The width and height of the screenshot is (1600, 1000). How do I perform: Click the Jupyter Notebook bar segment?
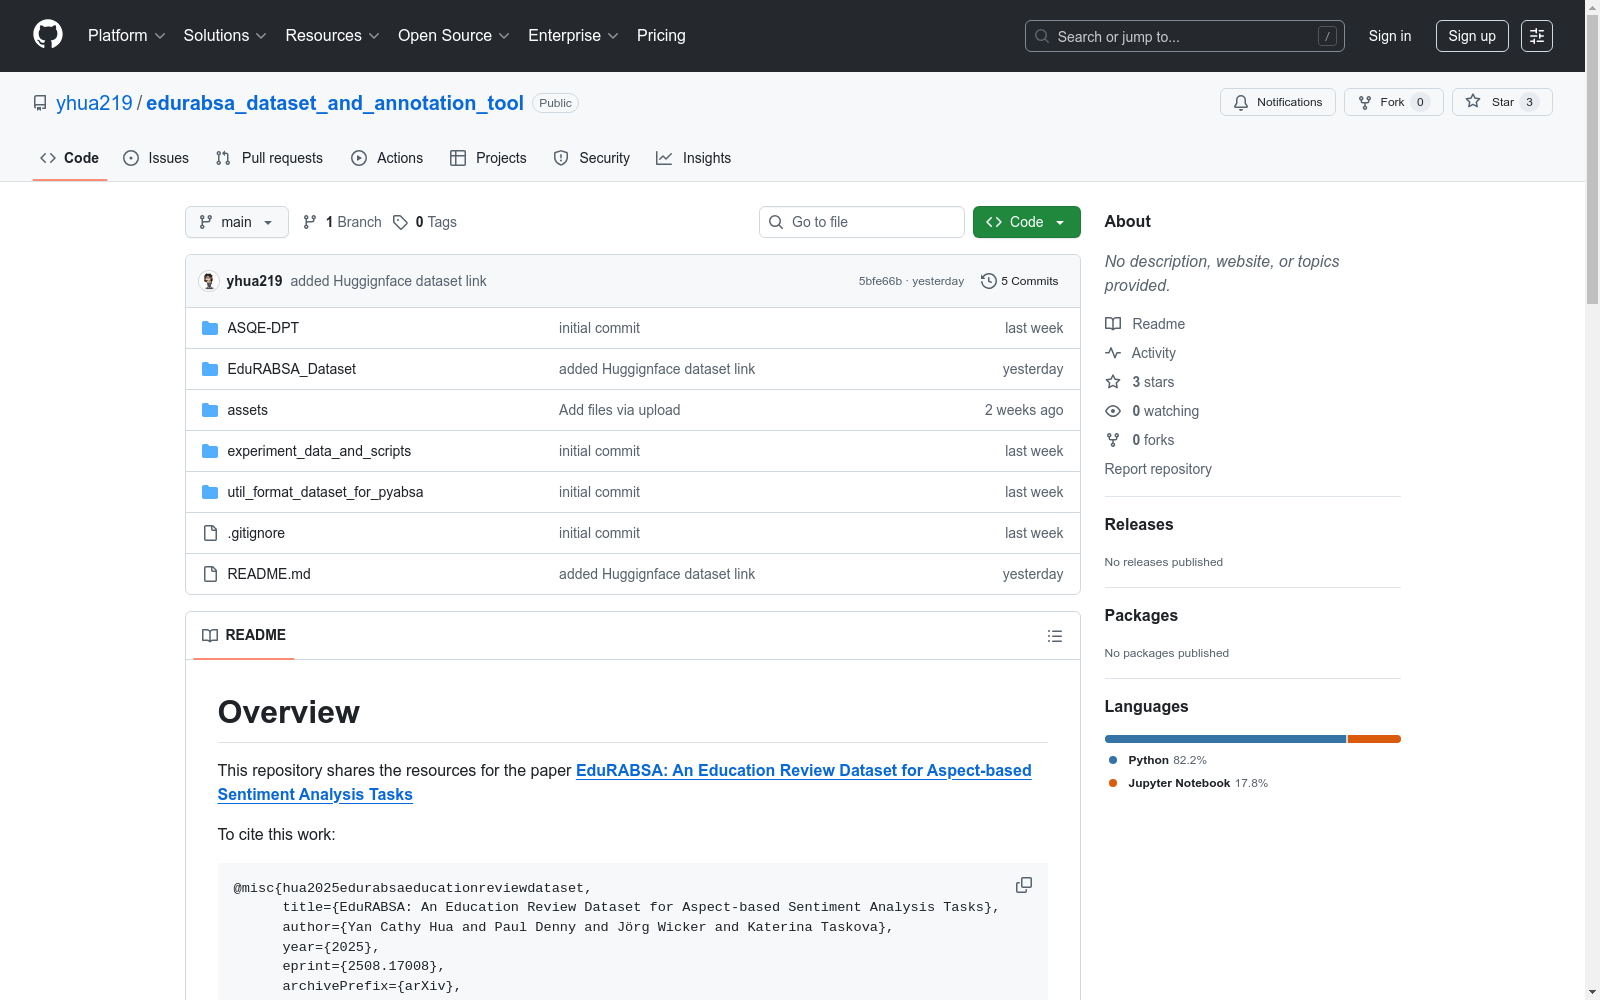point(1374,739)
